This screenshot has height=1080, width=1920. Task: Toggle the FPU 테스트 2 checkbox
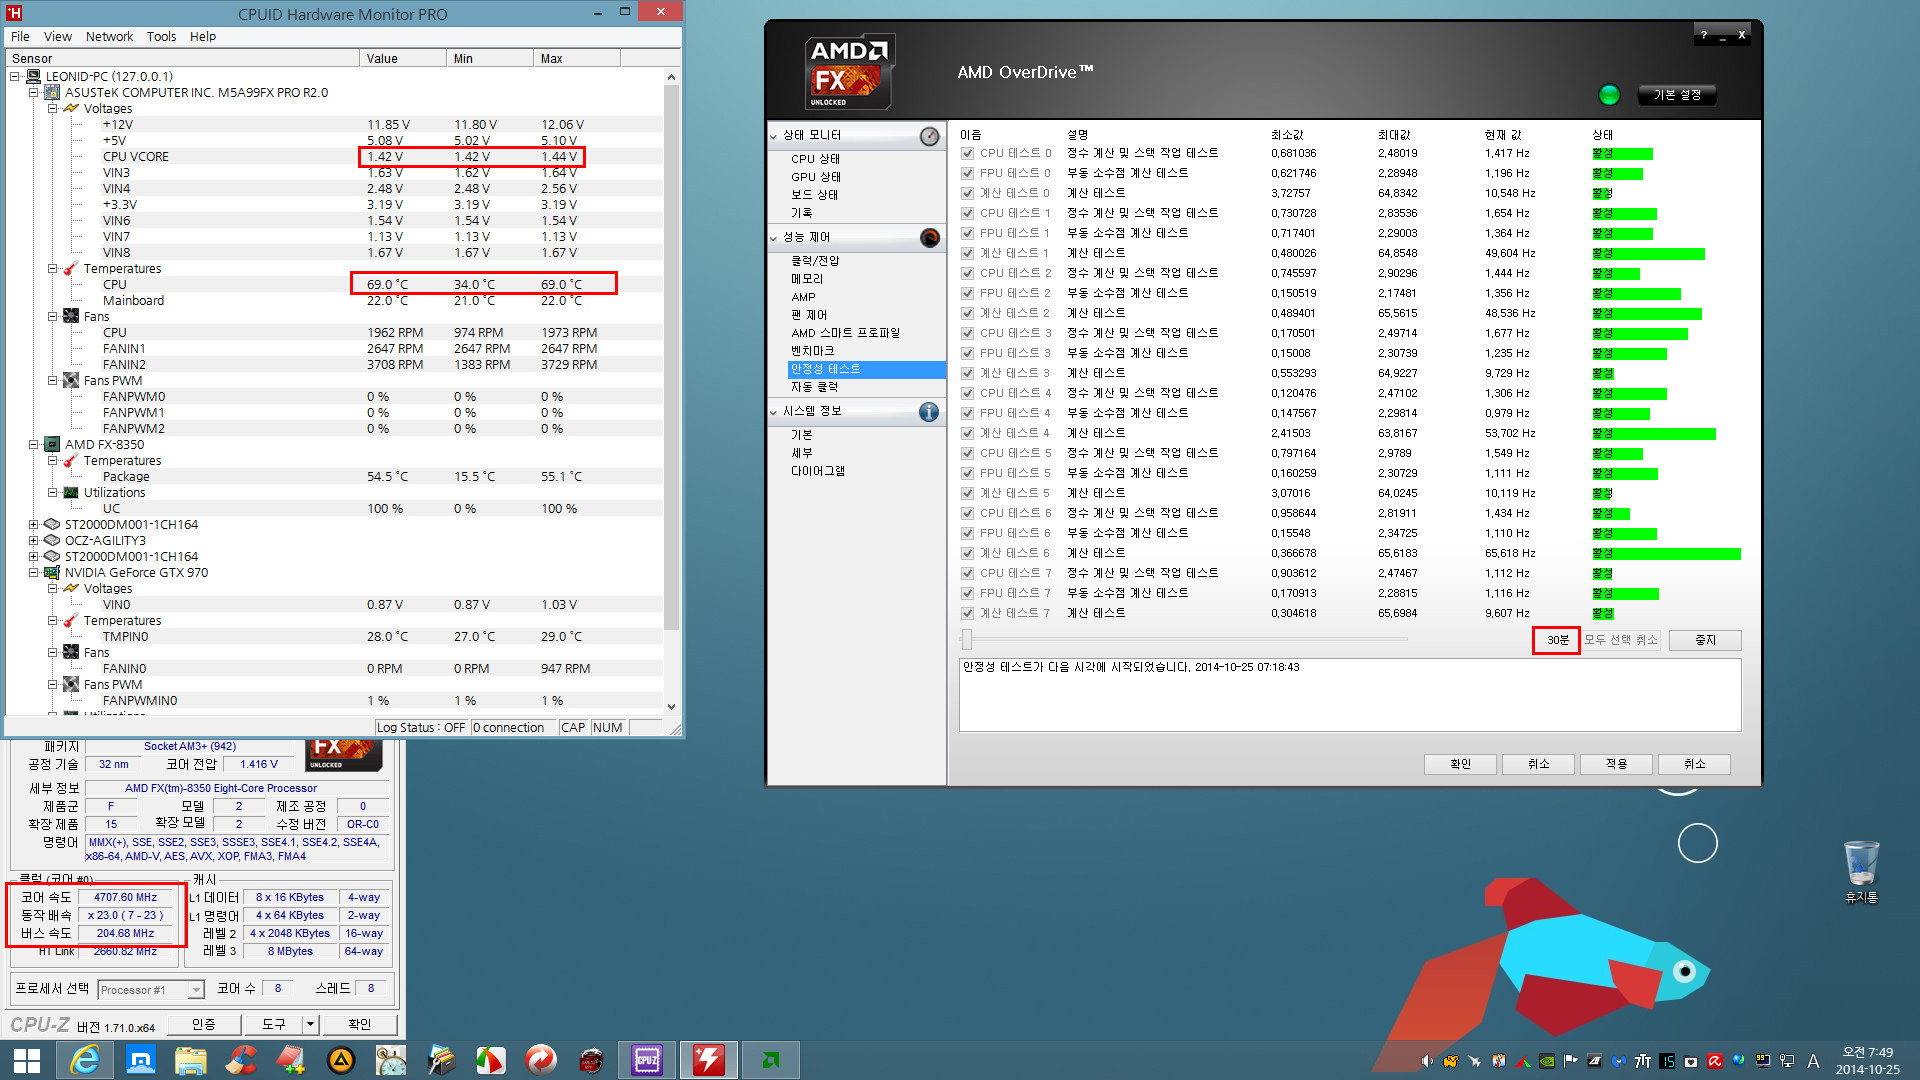click(x=968, y=294)
